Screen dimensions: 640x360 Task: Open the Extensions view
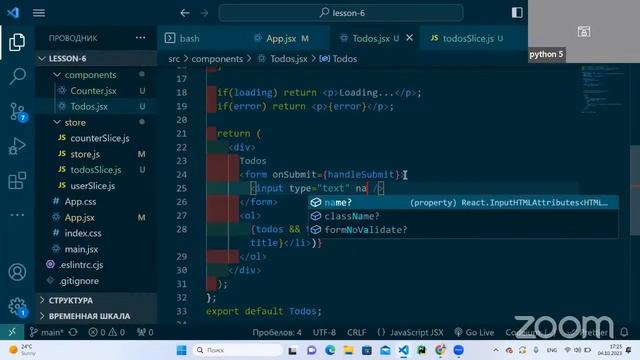pos(17,180)
